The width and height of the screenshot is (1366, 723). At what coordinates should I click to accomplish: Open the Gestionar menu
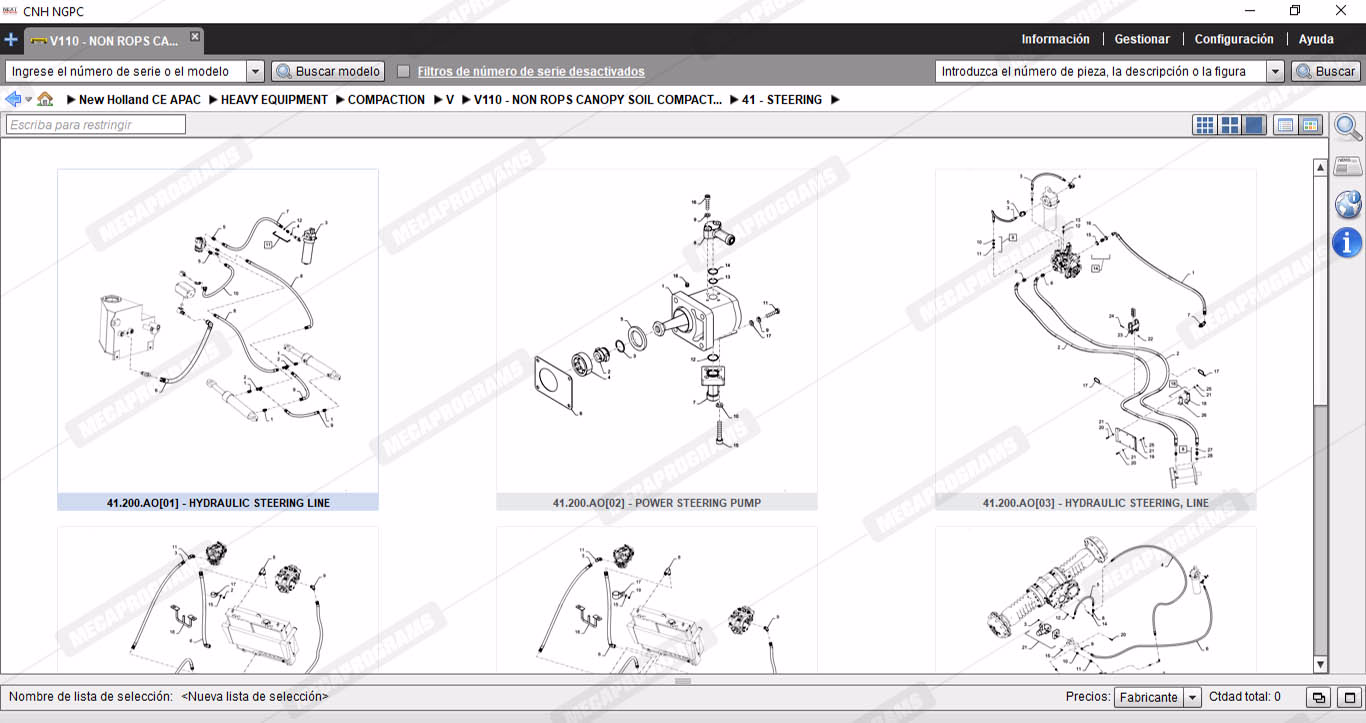coord(1142,39)
